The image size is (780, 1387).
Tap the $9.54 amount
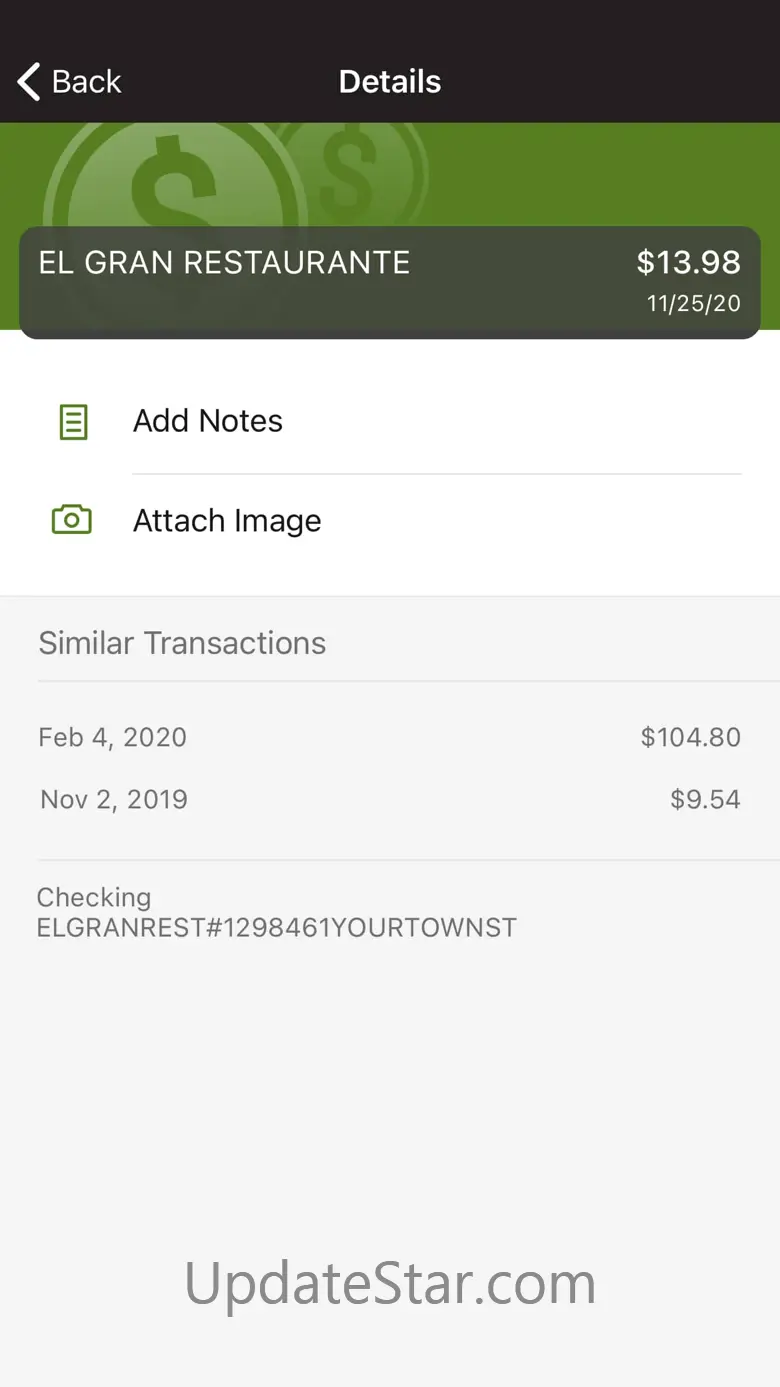705,800
